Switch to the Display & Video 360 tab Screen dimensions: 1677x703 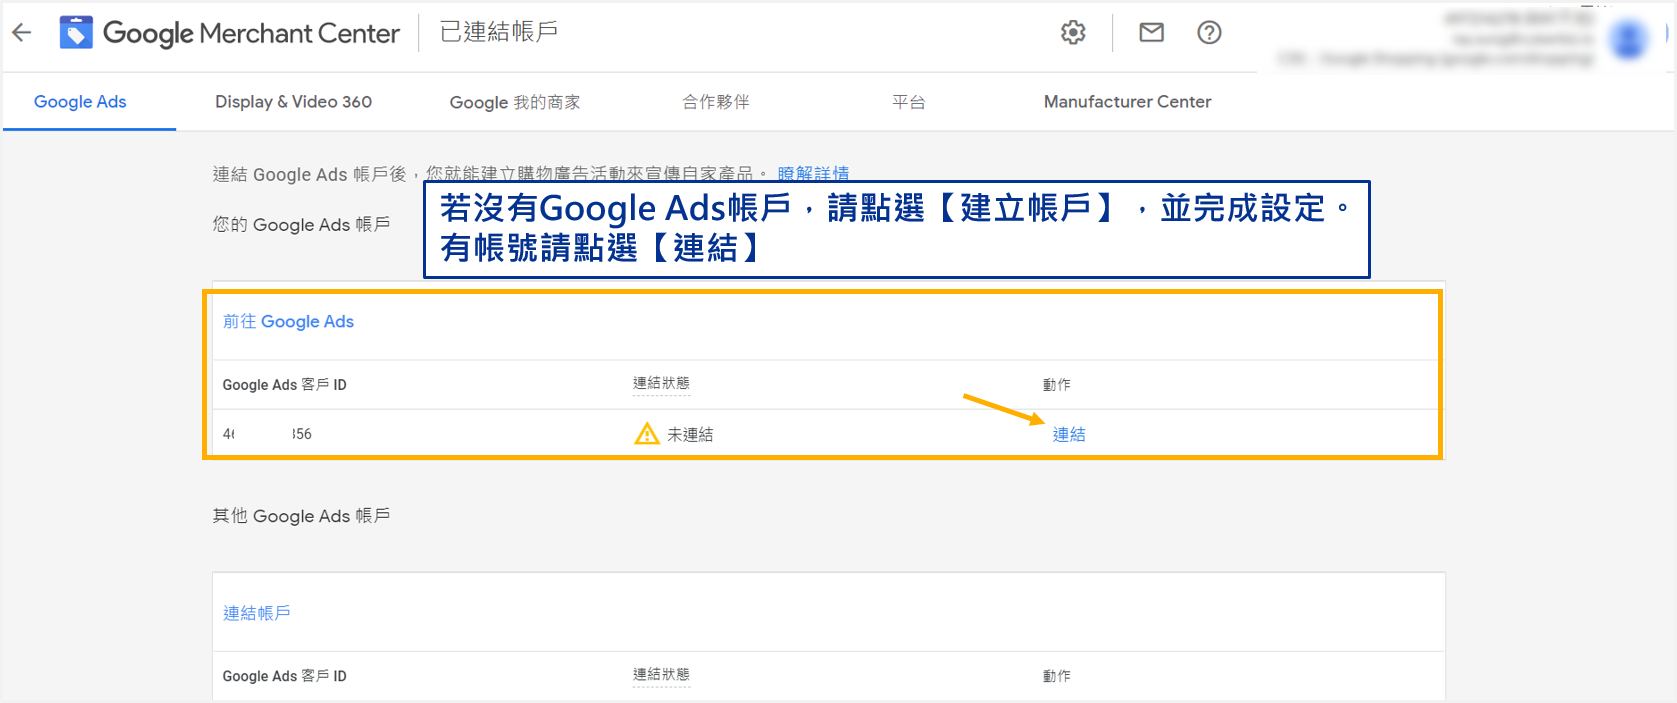click(x=293, y=102)
